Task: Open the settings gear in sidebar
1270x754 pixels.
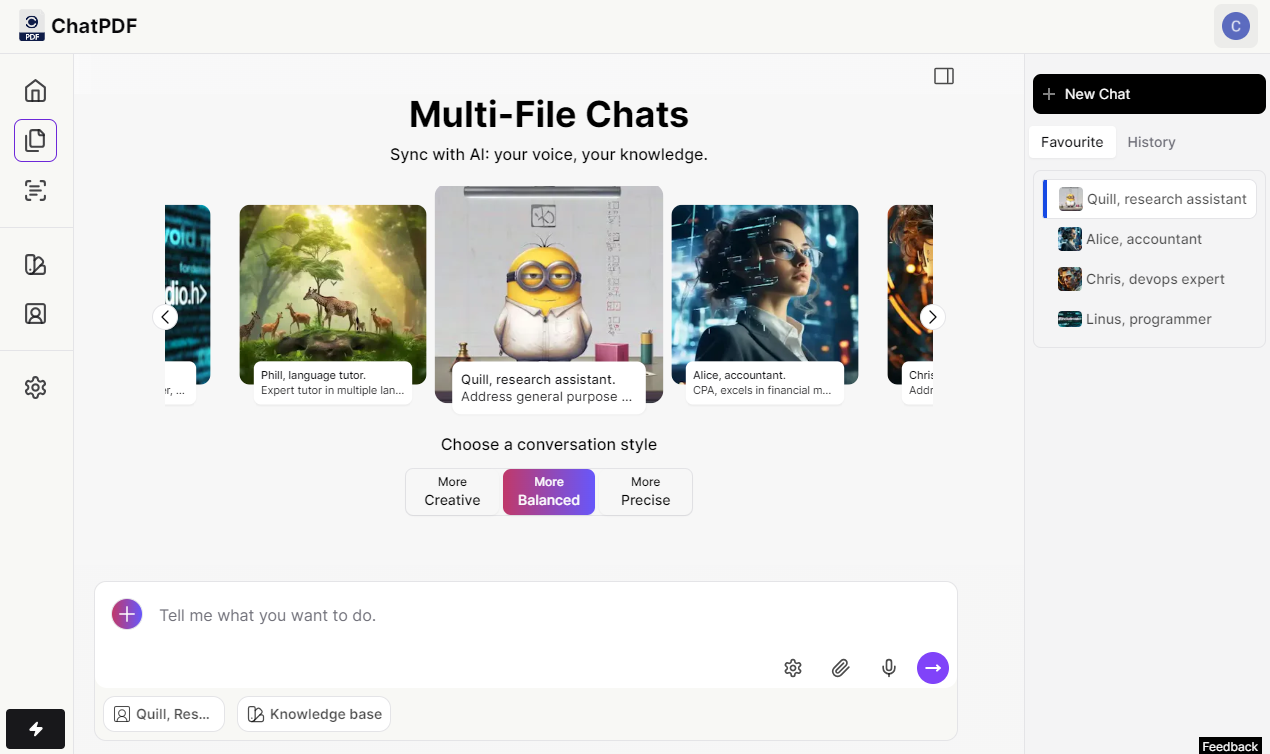Action: (x=35, y=387)
